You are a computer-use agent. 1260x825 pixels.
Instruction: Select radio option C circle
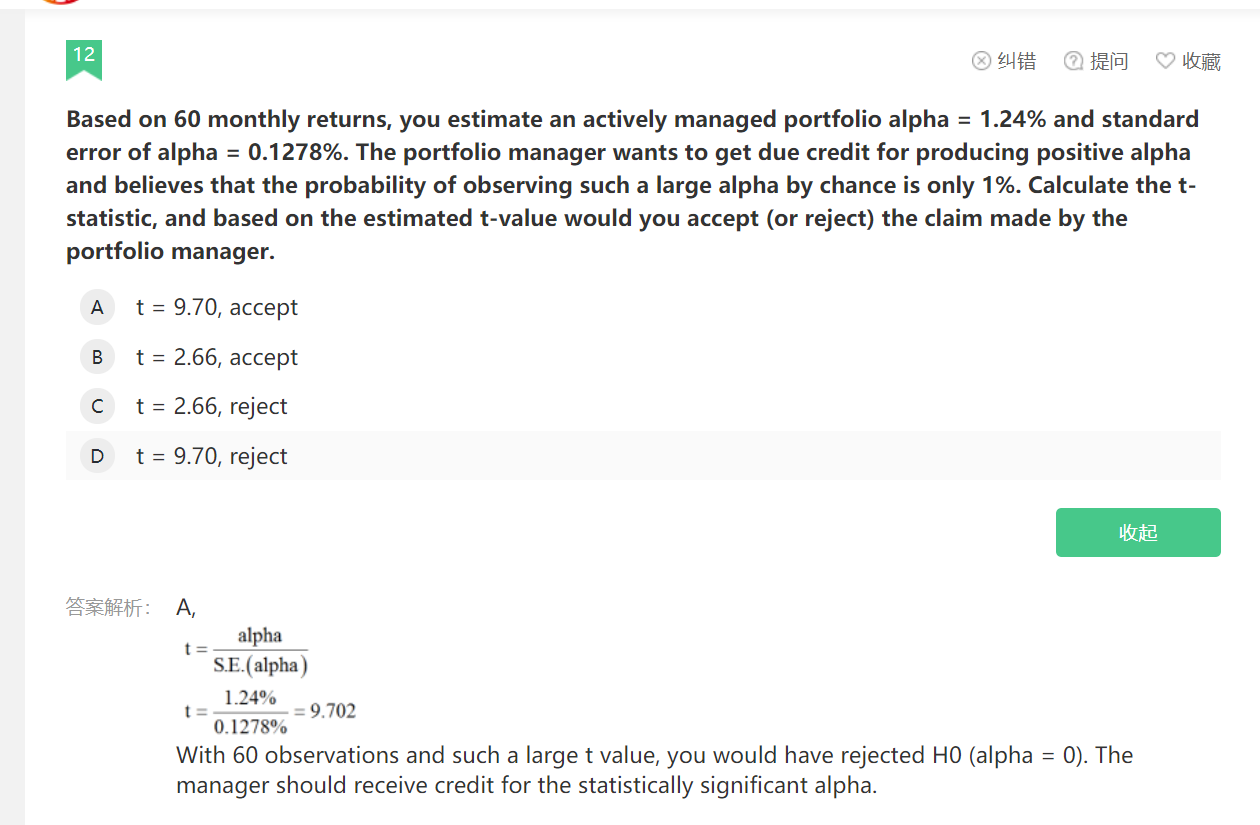coord(97,406)
